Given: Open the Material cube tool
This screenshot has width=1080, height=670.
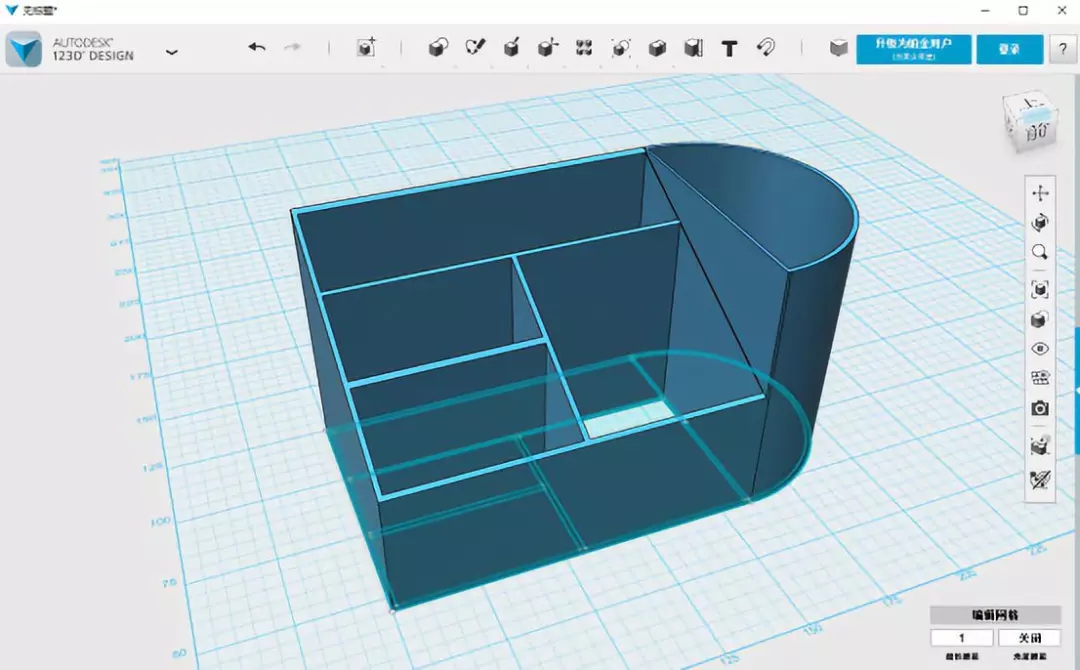Looking at the screenshot, I should (x=838, y=48).
